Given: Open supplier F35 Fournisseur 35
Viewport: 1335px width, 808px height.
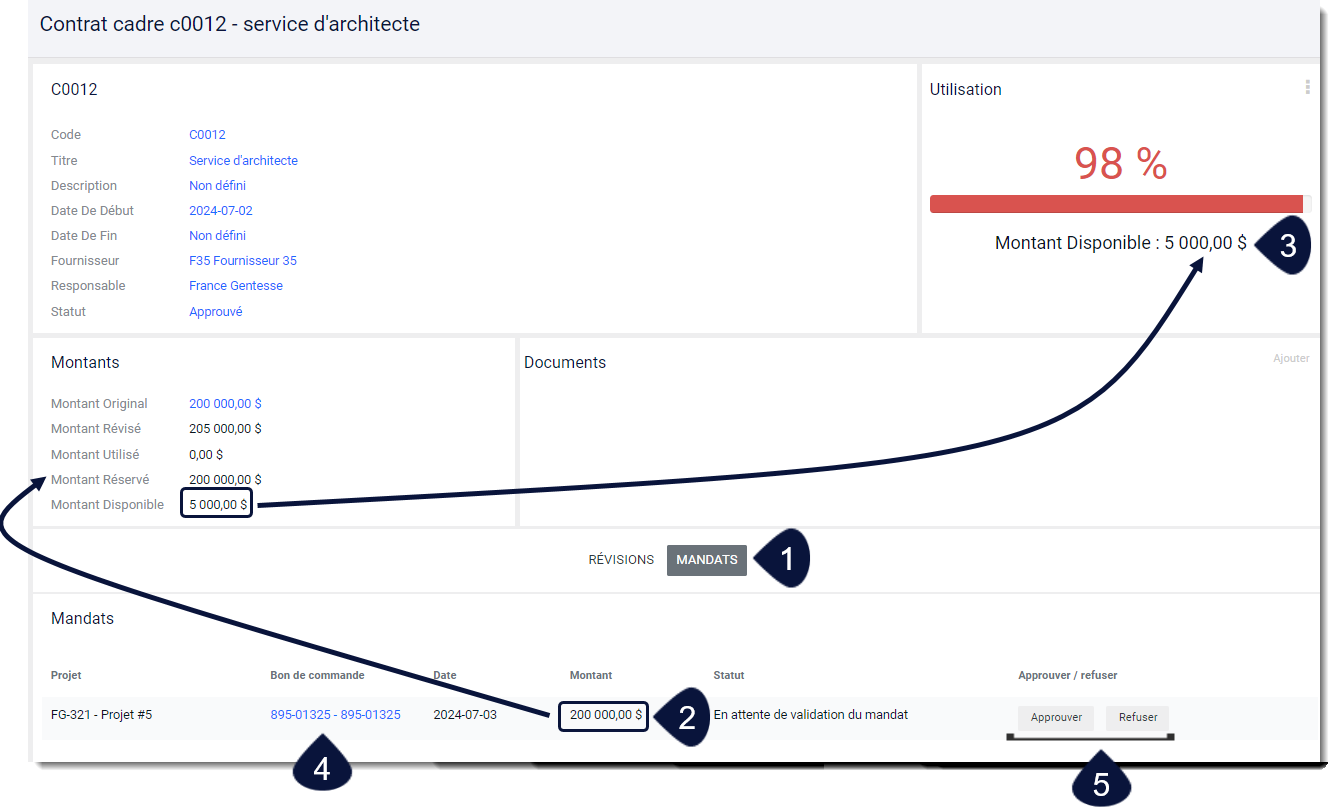Looking at the screenshot, I should [x=243, y=261].
